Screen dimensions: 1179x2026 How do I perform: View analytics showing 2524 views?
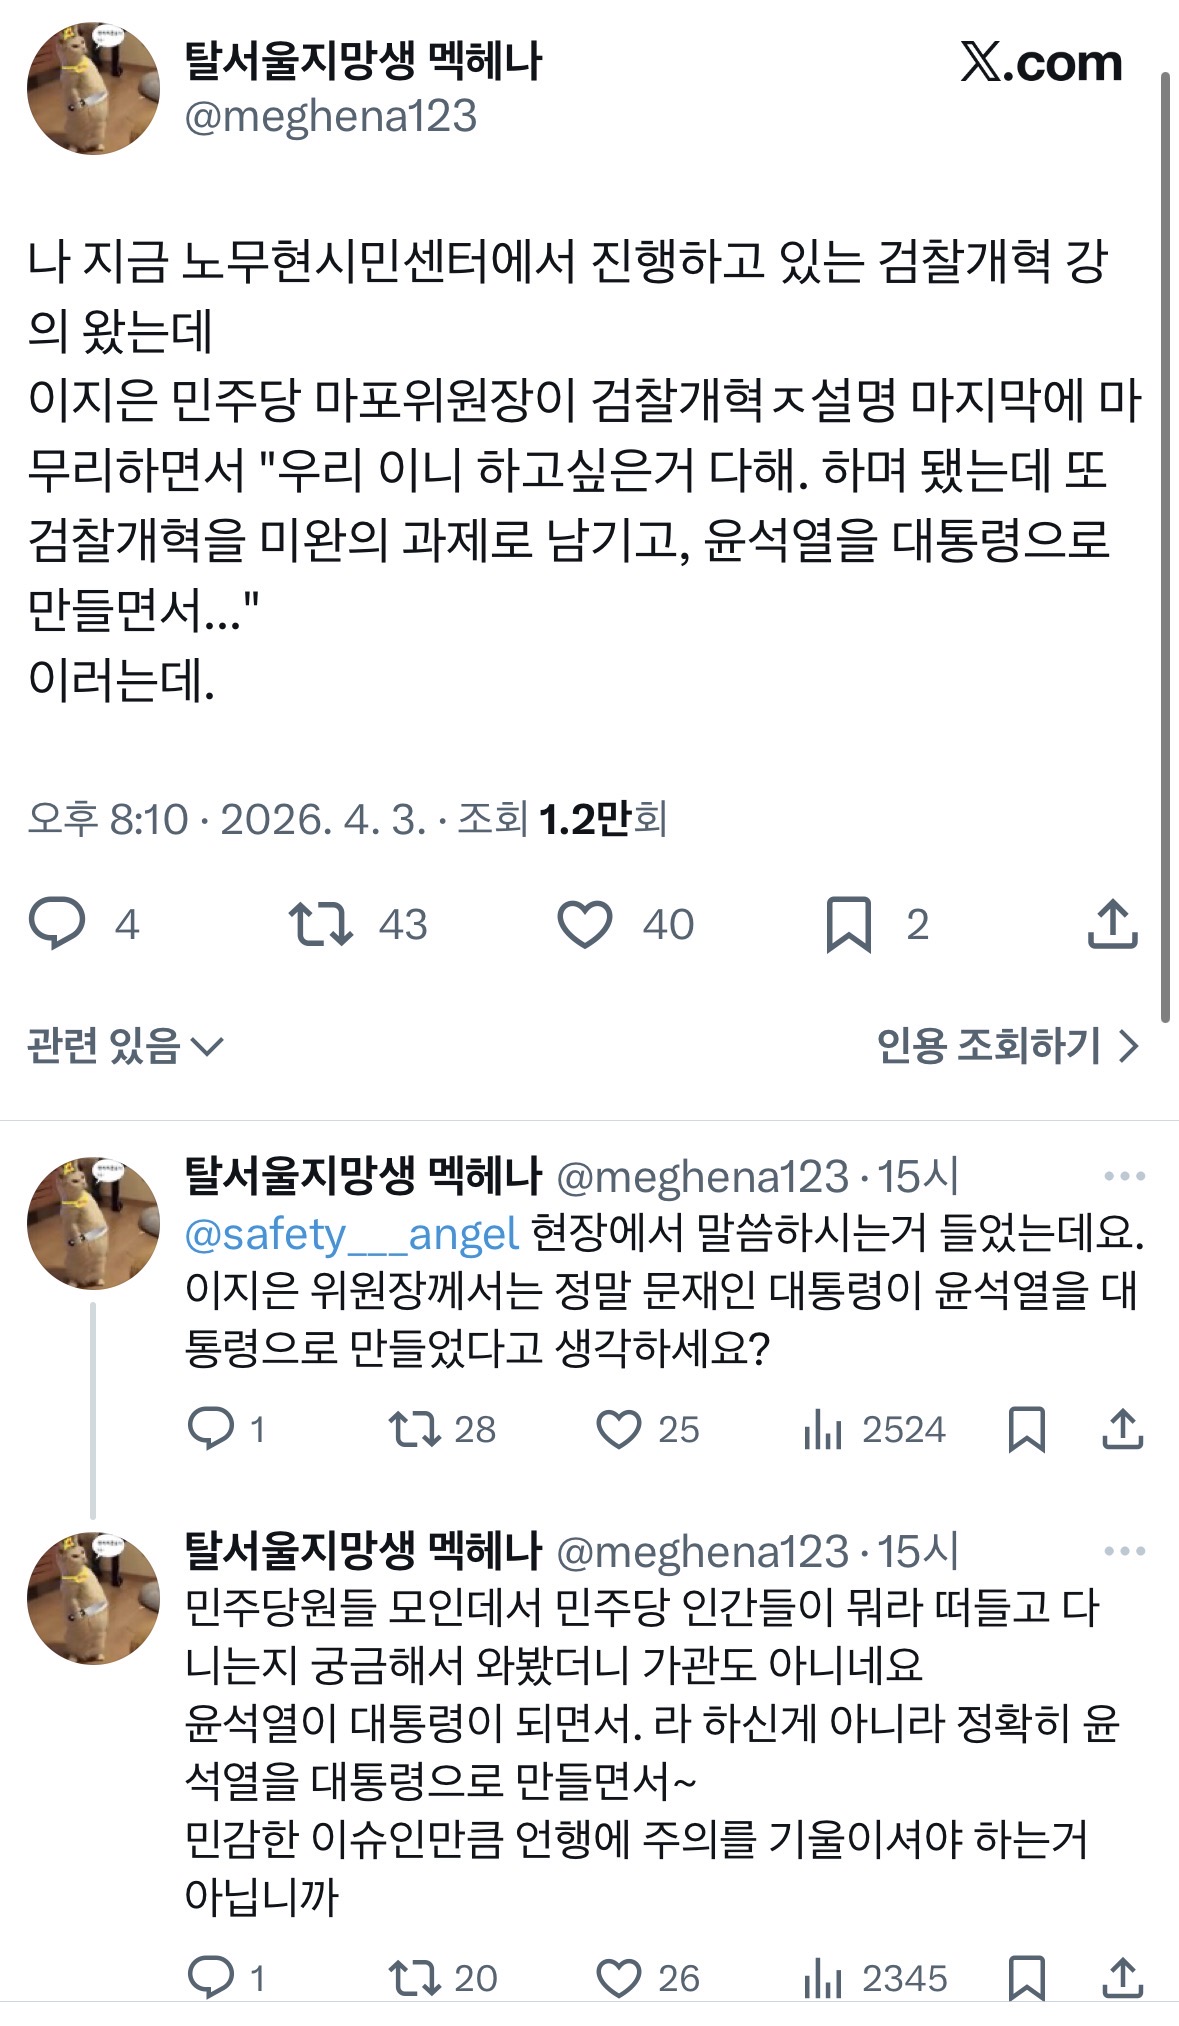click(874, 1429)
